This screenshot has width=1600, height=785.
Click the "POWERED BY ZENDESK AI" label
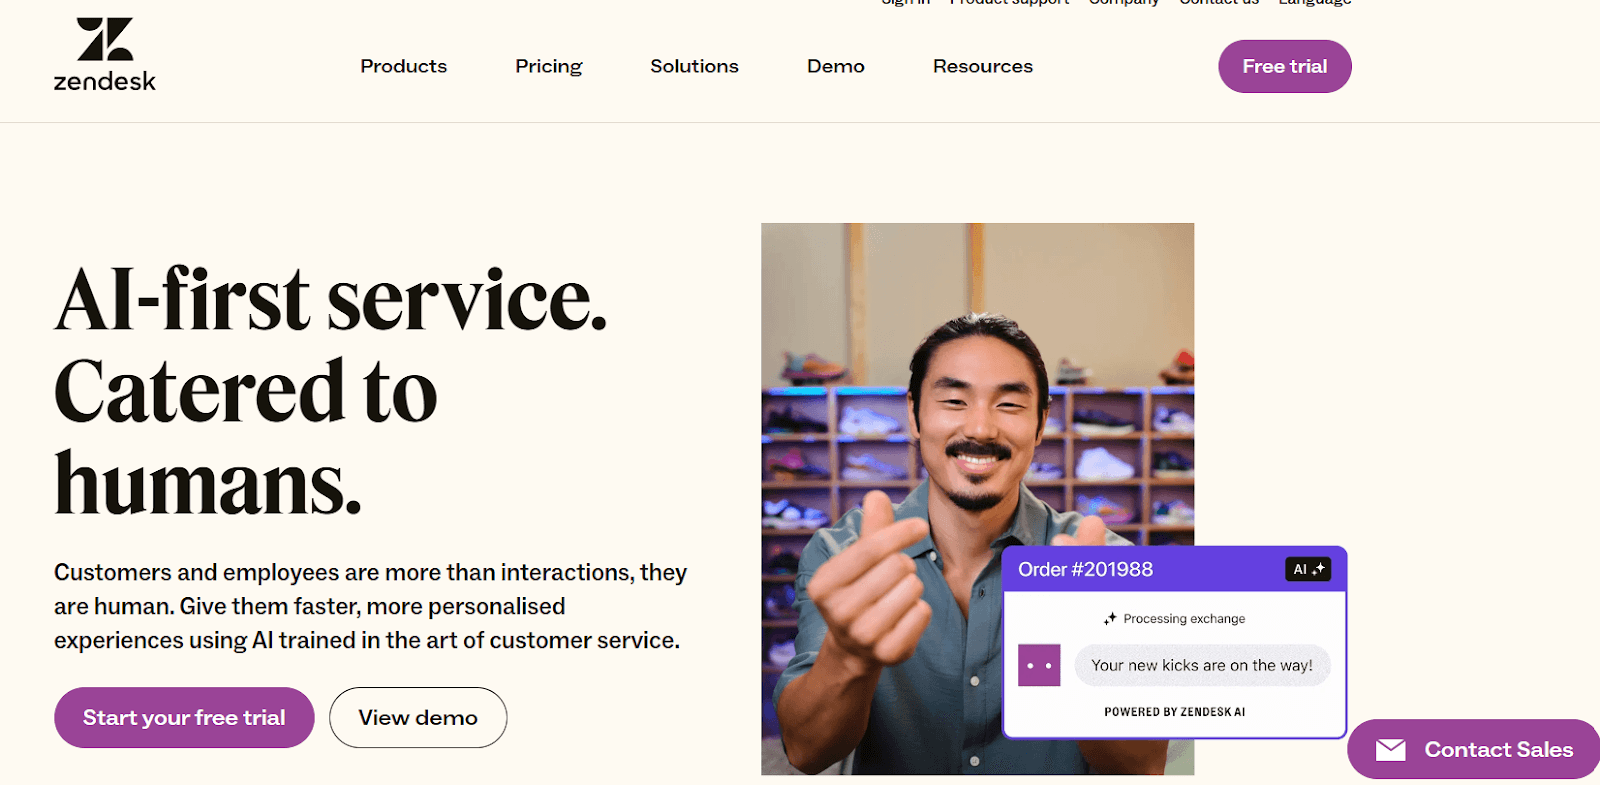click(1175, 712)
